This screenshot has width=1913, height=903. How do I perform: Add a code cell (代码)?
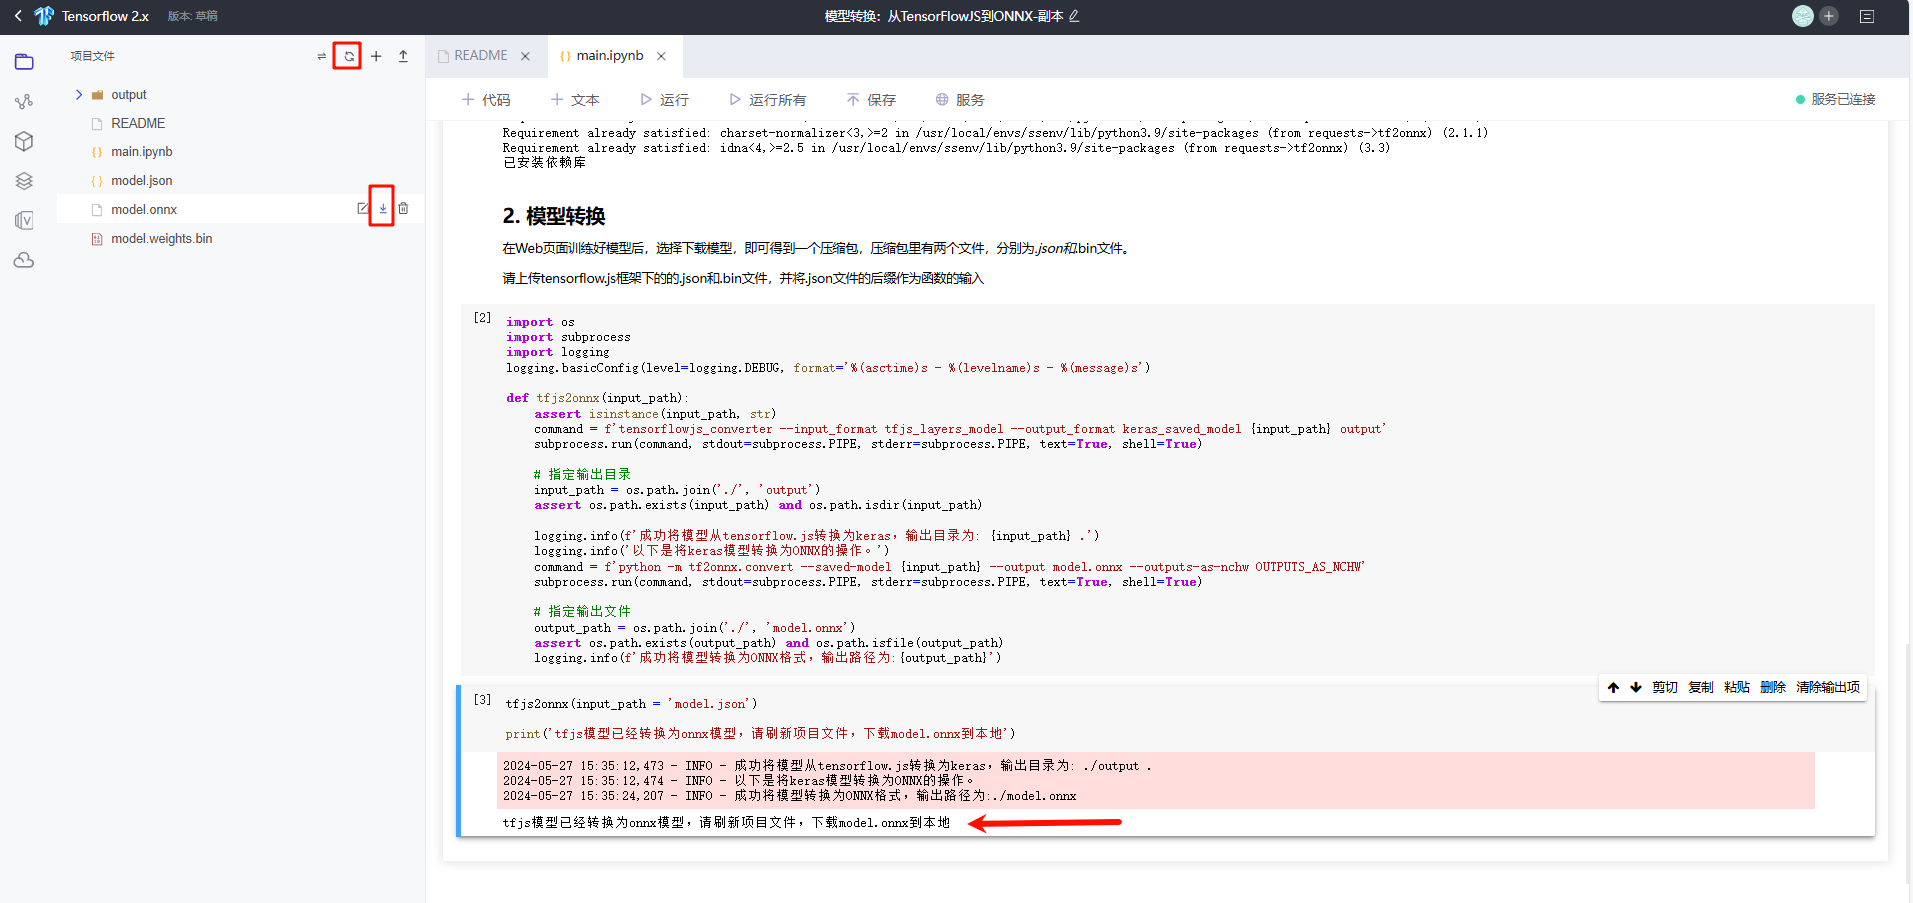(486, 100)
